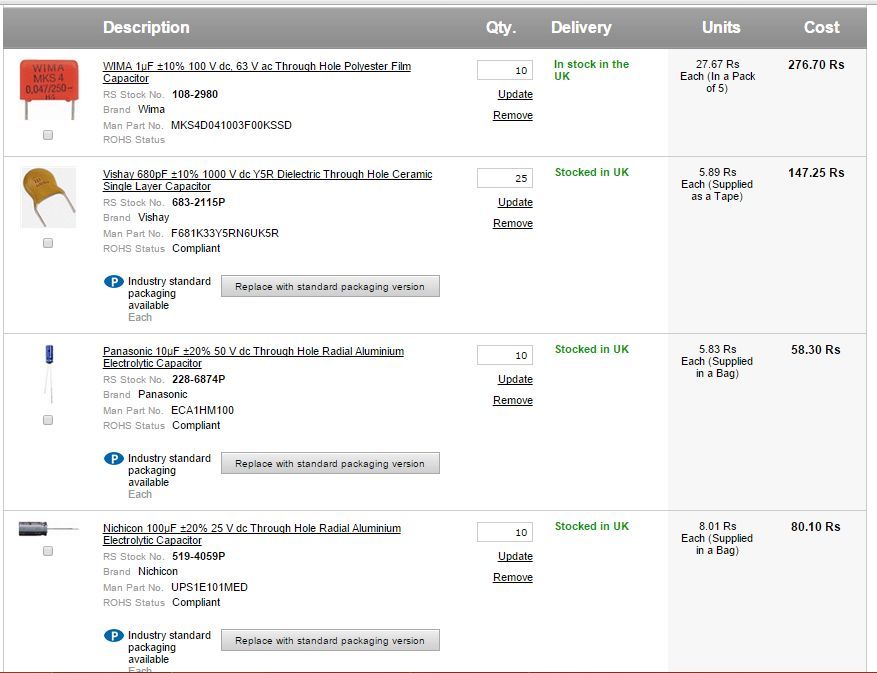Open Panasonic 10µF Electrolytic Capacitor product link
877x673 pixels.
pos(253,357)
